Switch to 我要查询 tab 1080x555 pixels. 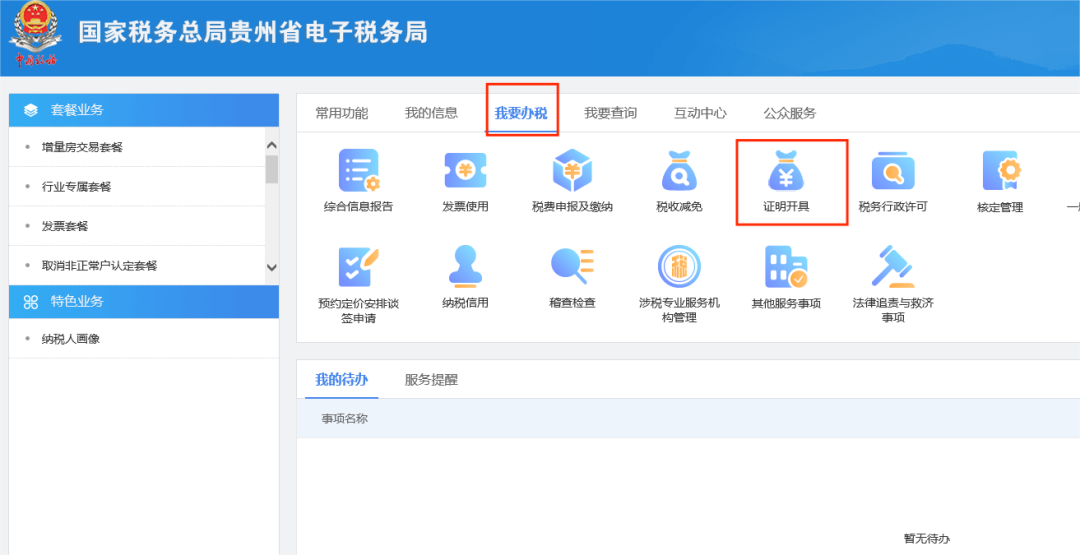pyautogui.click(x=610, y=114)
